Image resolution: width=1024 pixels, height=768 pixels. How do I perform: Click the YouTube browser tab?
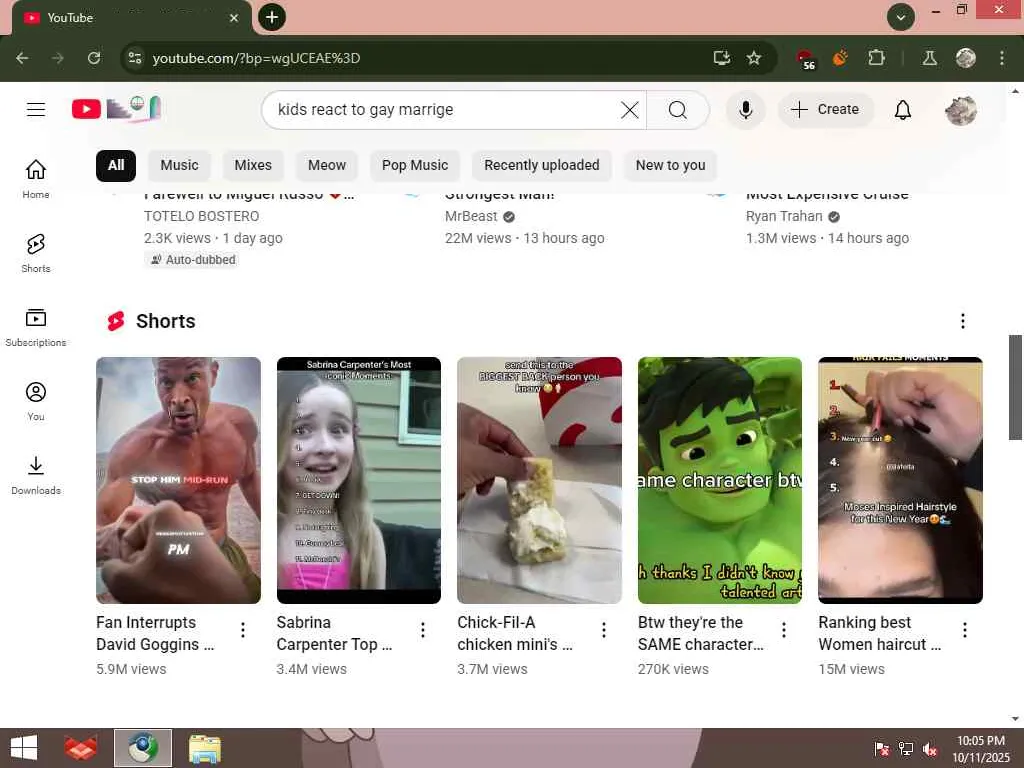click(x=131, y=18)
